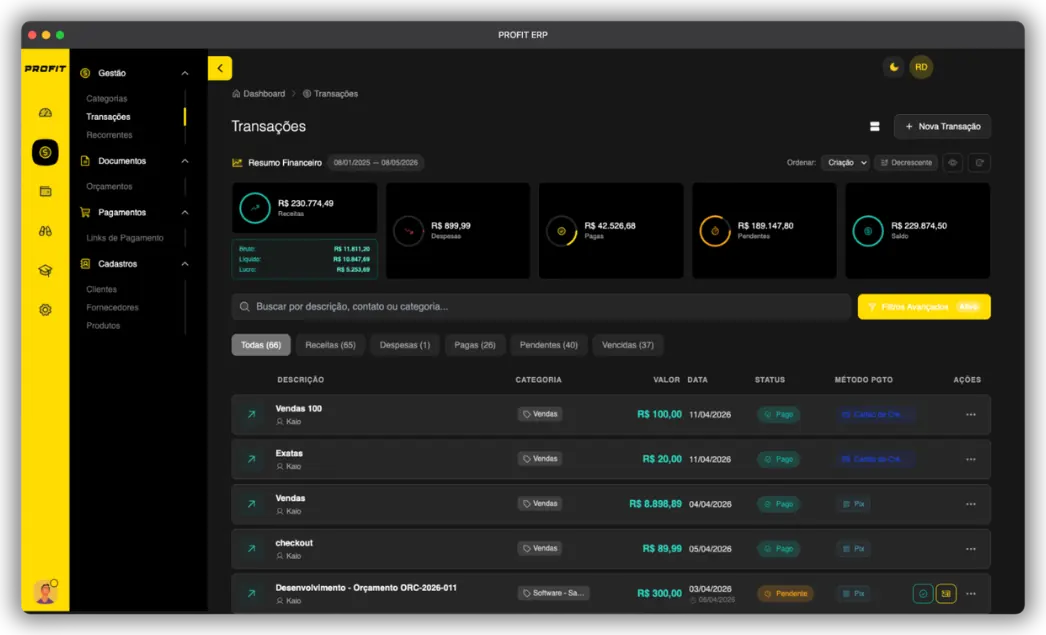The width and height of the screenshot is (1046, 635).
Task: Click income arrow icon of checkout row
Action: click(x=251, y=548)
